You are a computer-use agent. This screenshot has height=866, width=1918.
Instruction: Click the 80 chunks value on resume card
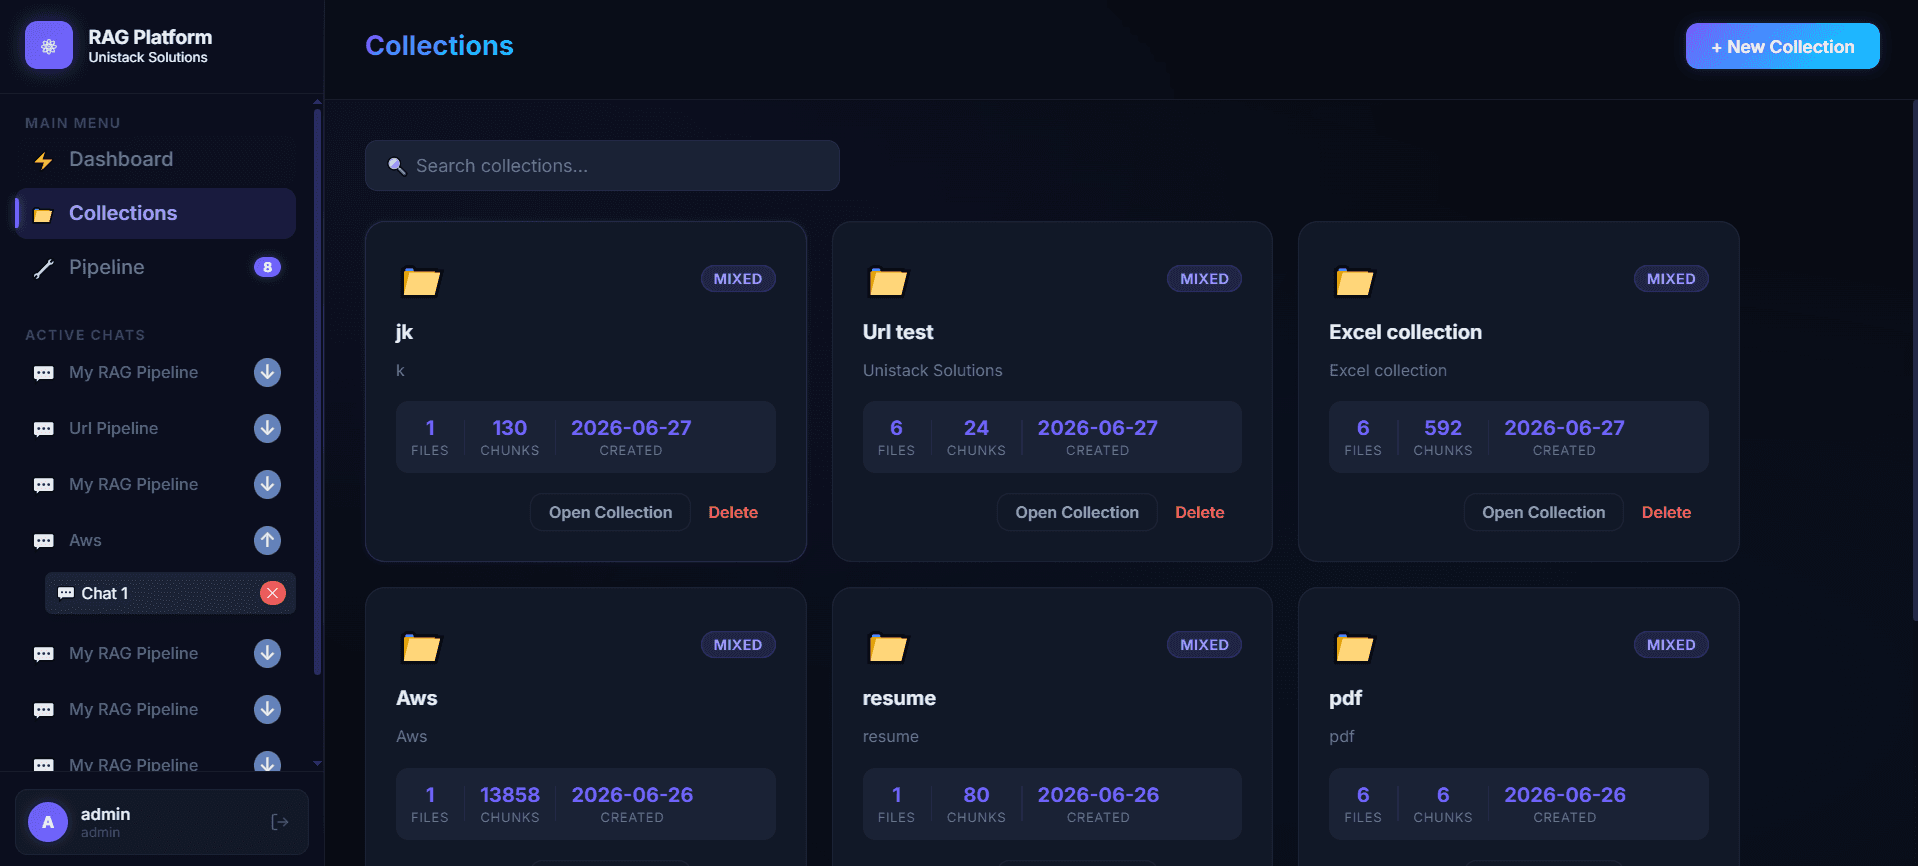point(976,795)
